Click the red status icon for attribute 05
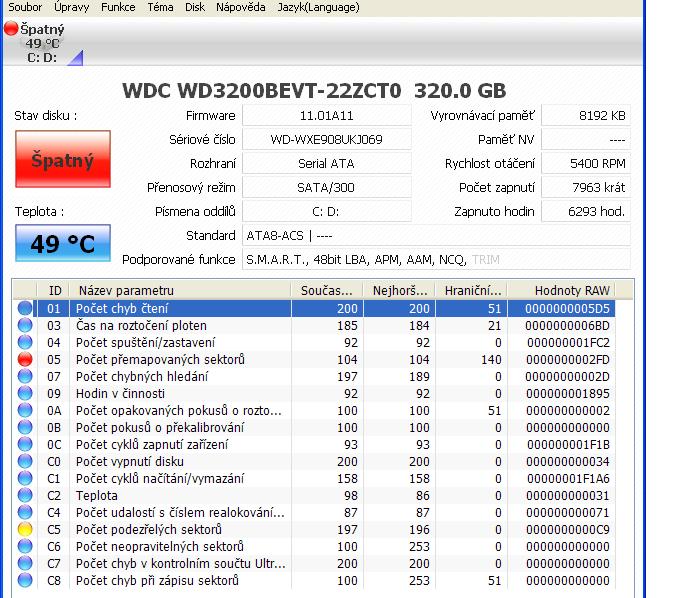683x598 pixels. coord(25,359)
